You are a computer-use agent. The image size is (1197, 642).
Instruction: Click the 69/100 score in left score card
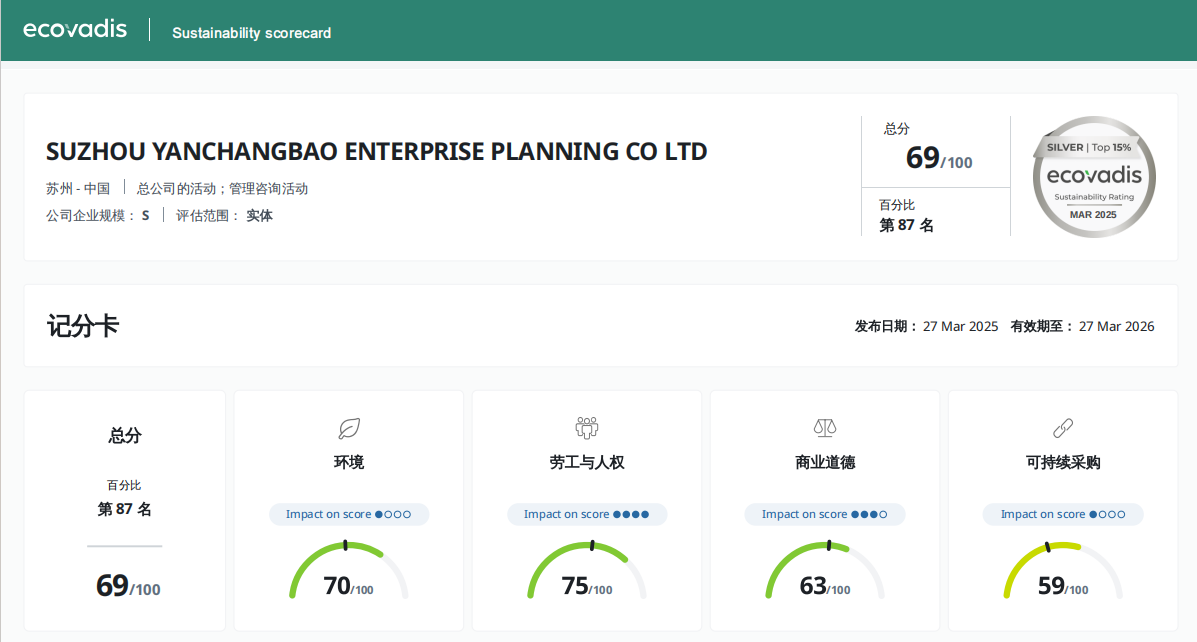[127, 586]
